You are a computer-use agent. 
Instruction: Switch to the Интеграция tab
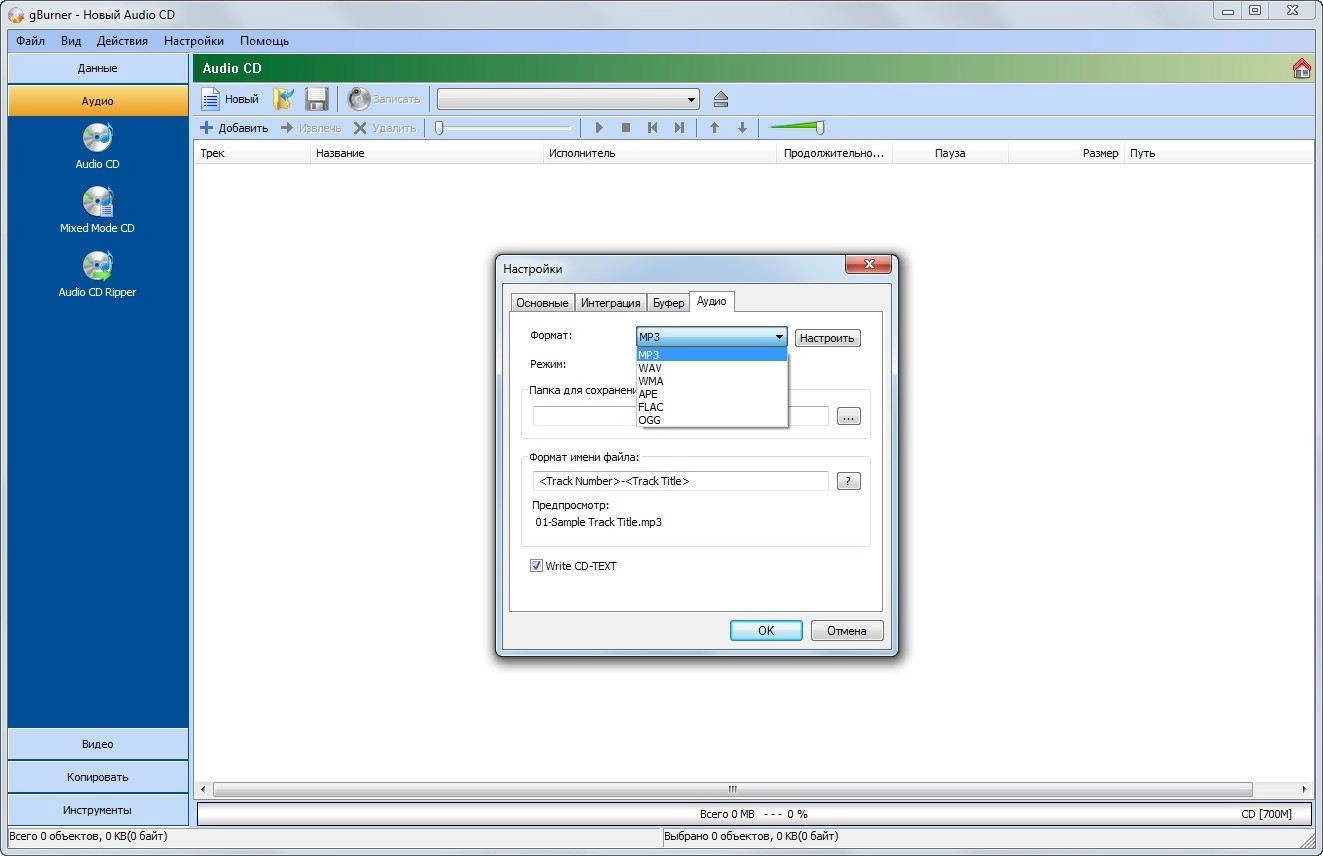point(610,303)
